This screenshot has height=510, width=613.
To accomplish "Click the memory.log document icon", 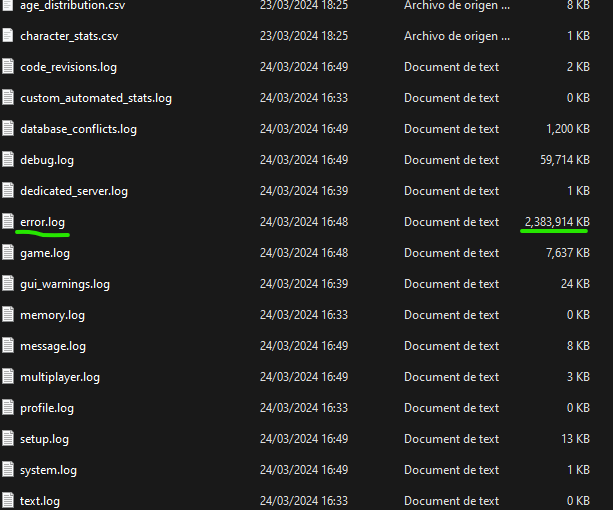I will pos(7,314).
